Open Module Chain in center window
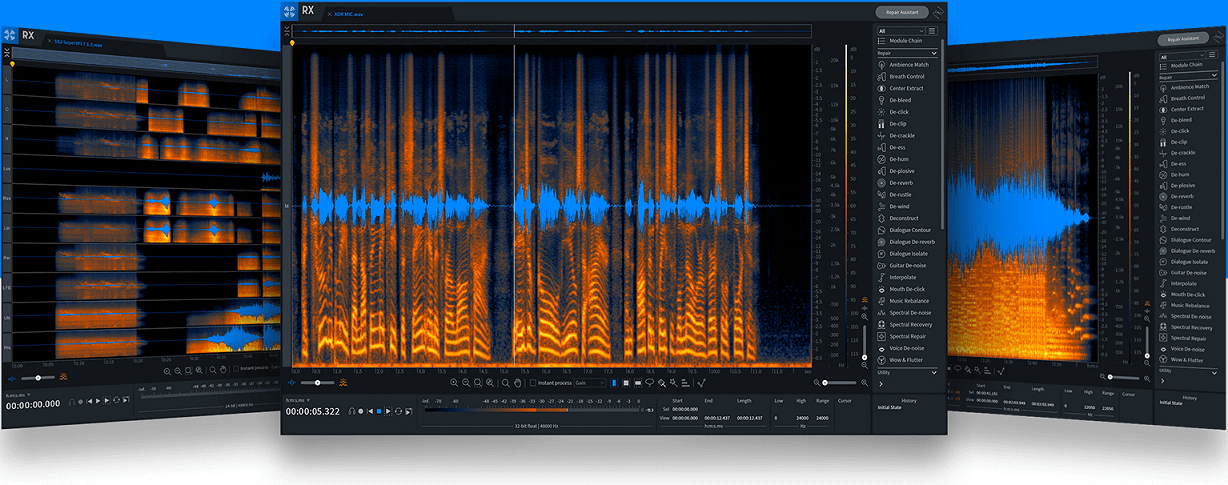The height and width of the screenshot is (485, 1228). click(x=906, y=41)
